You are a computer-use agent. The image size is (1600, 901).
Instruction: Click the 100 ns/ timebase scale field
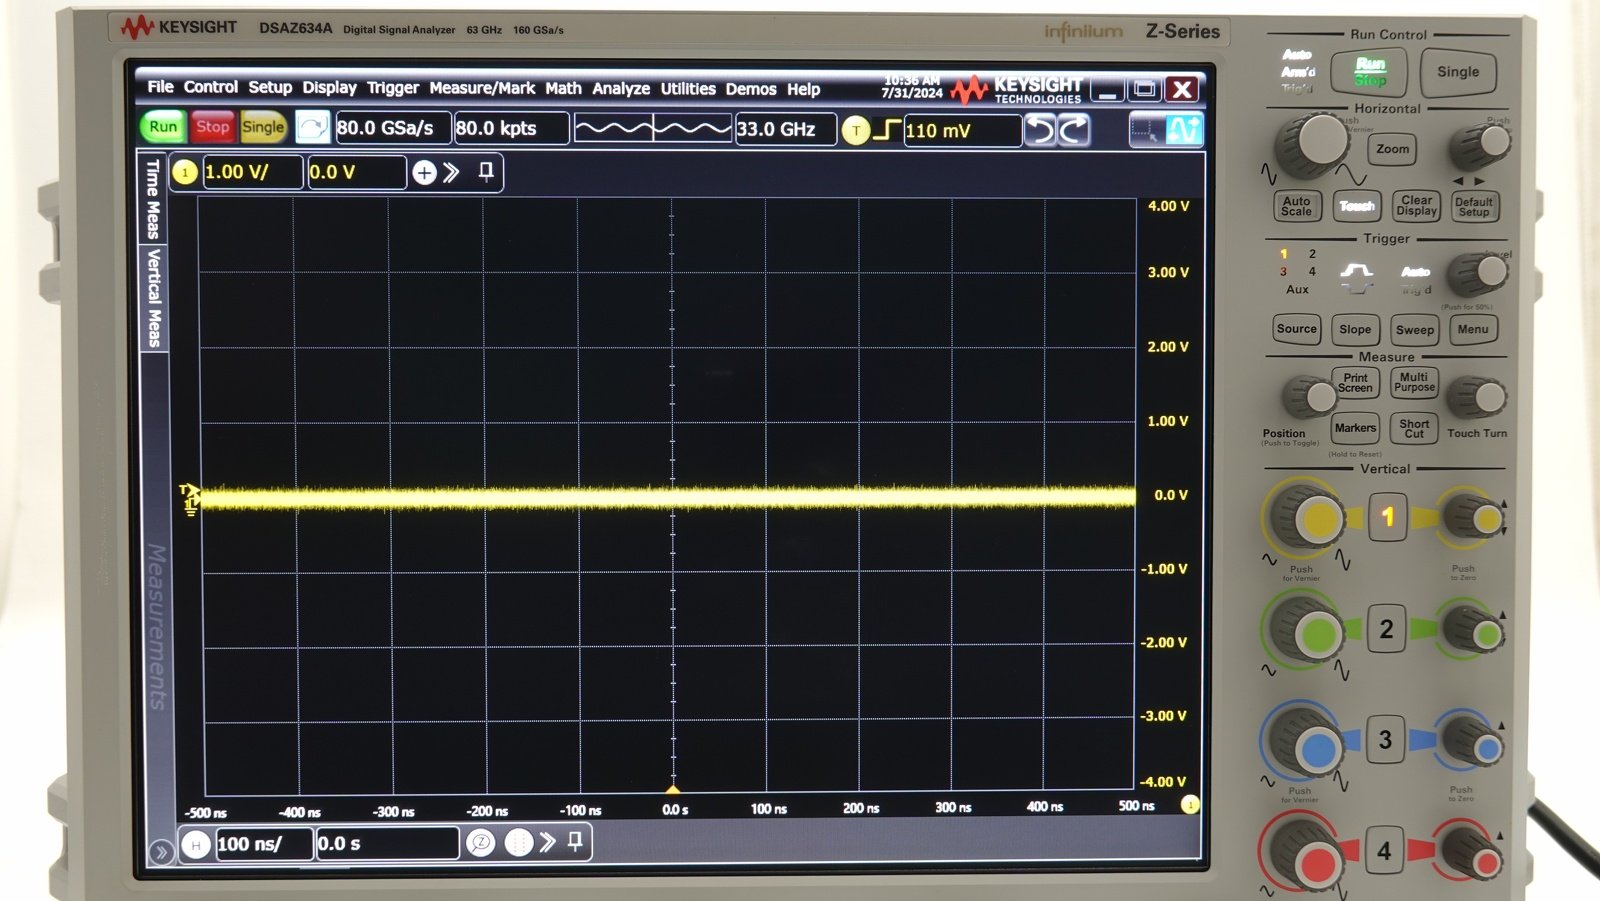pos(264,844)
